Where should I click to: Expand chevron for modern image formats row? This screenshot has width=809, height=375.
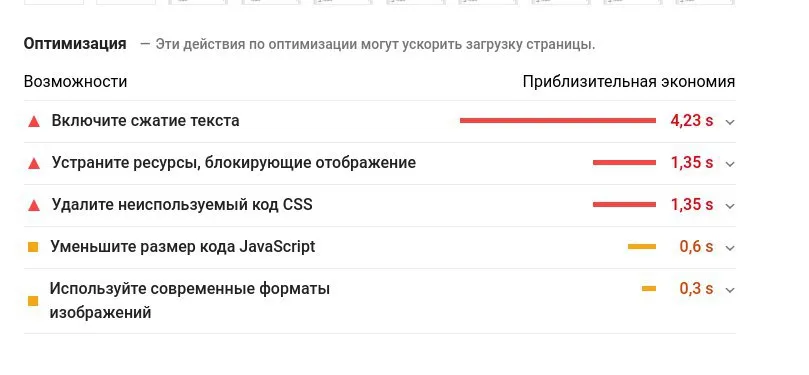(730, 290)
